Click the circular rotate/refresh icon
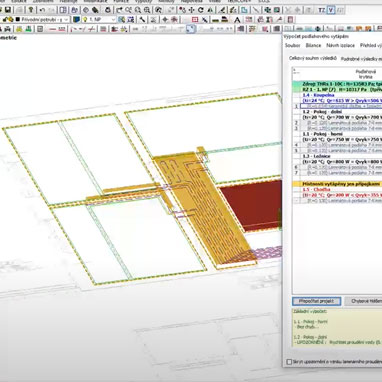Screen dimensions: 382x382 201,10
